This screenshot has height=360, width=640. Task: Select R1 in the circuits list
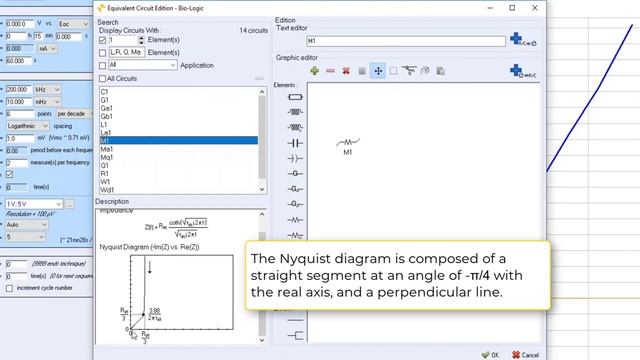179,173
